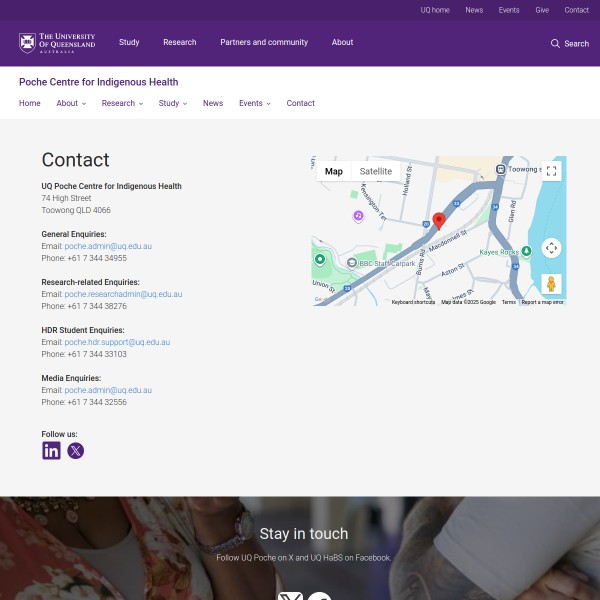
Task: Open map camera controls button
Action: pyautogui.click(x=551, y=248)
